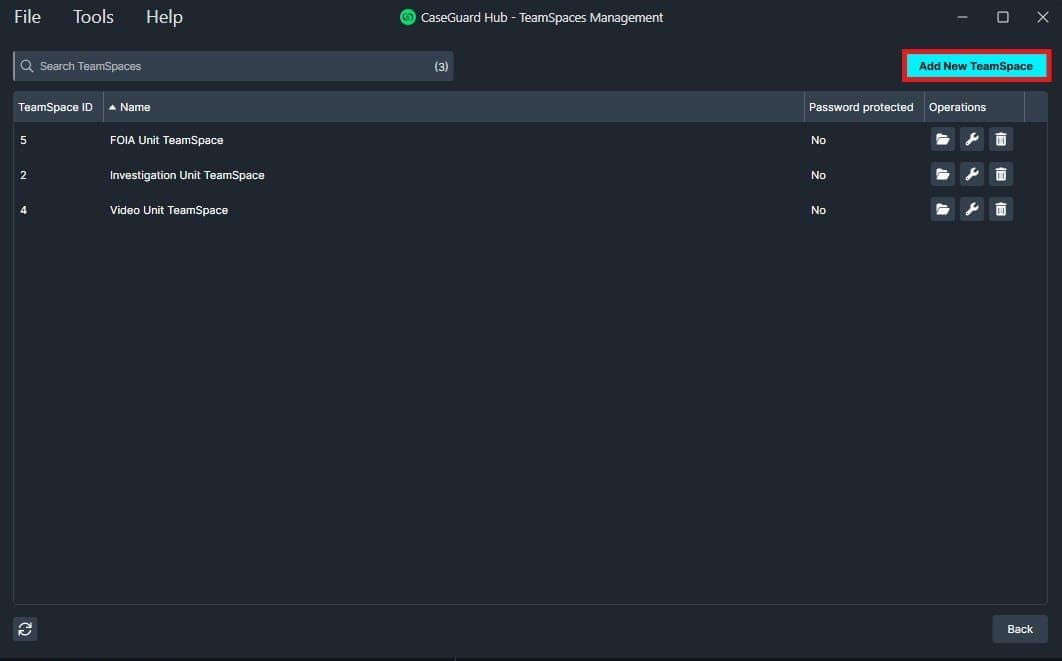The width and height of the screenshot is (1062, 661).
Task: Click the Add New TeamSpace button
Action: coord(976,65)
